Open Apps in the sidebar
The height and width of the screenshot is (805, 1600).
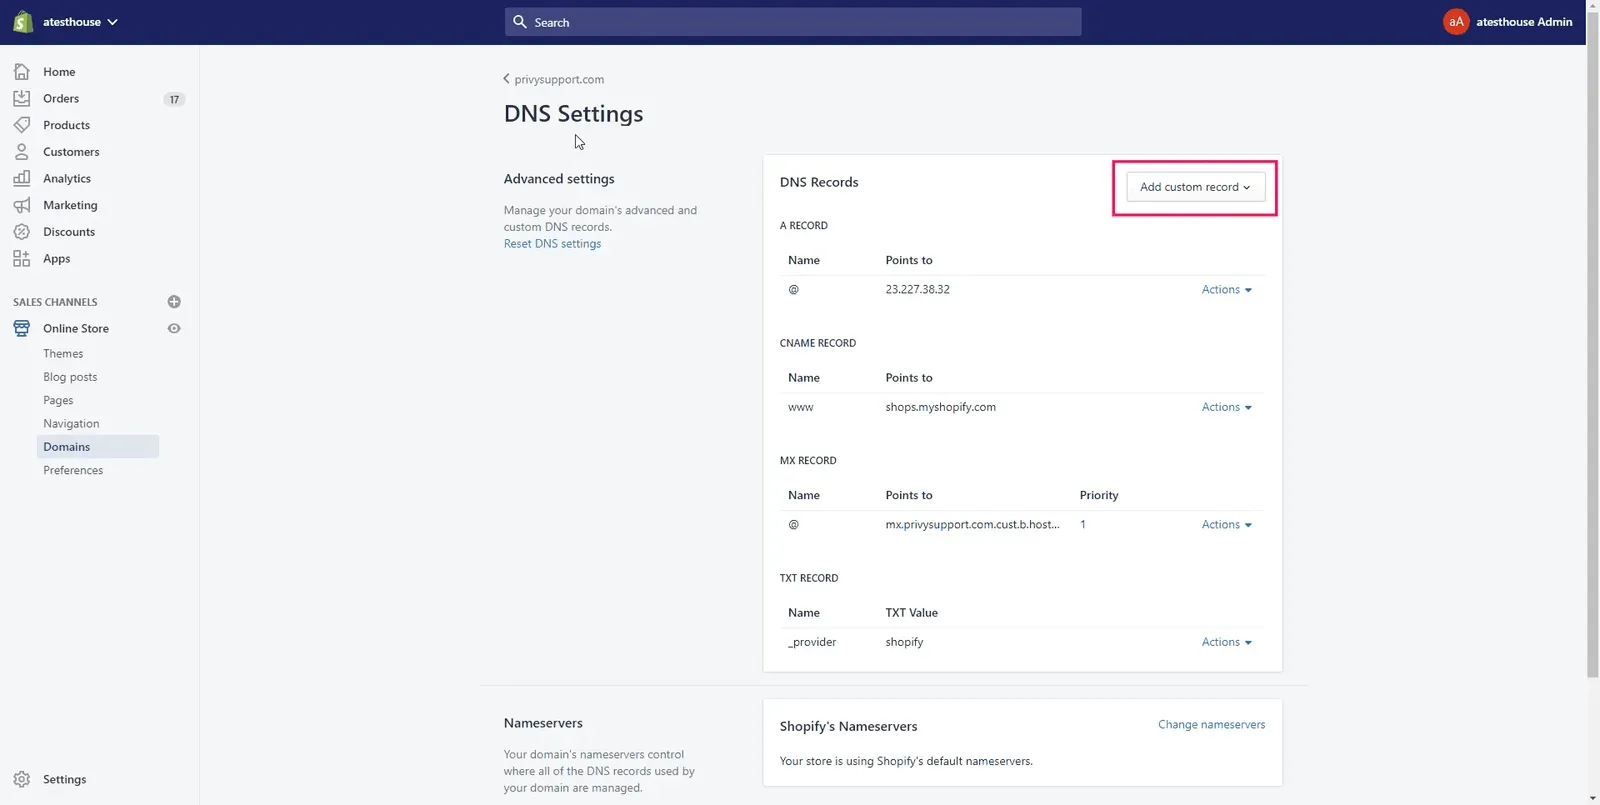click(57, 258)
